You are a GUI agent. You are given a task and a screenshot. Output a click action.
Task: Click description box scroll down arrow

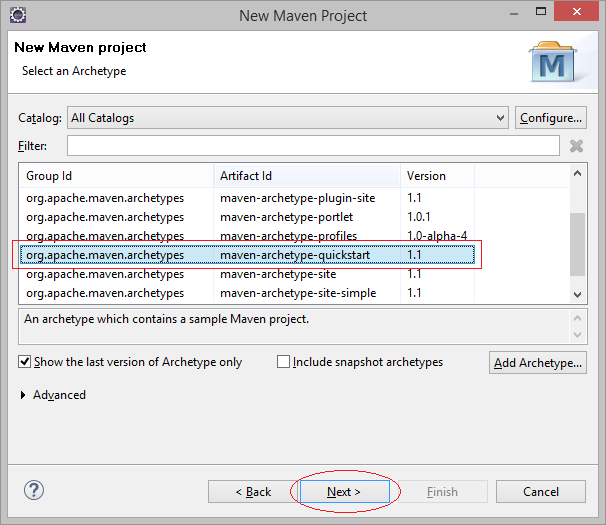(577, 335)
